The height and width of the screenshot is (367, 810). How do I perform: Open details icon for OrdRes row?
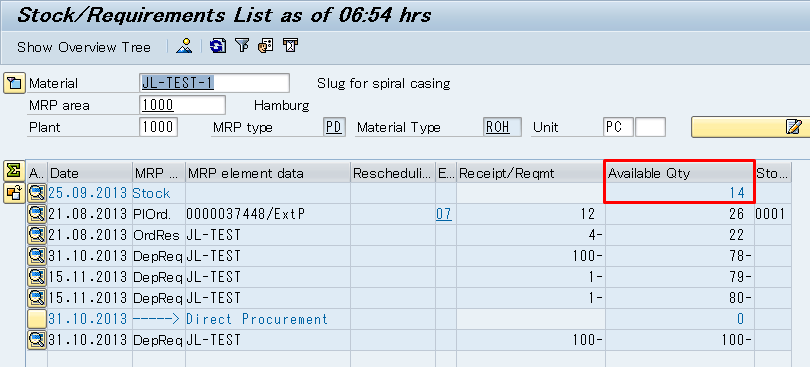tap(37, 235)
